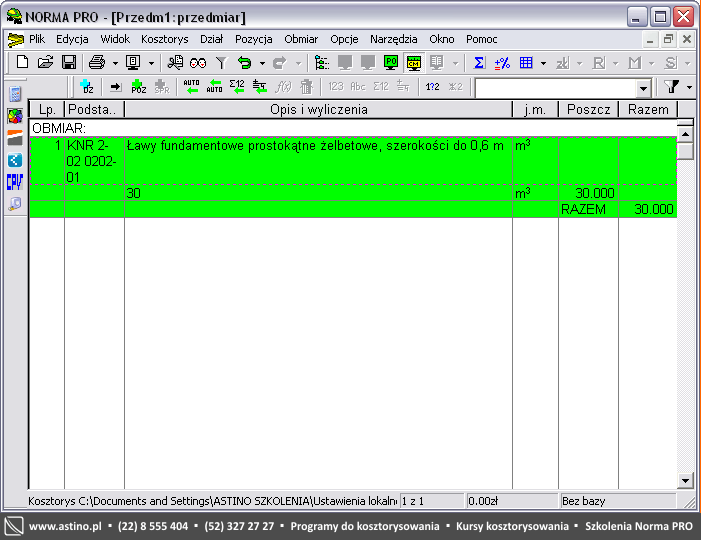701x540 pixels.
Task: Print using the printer icon
Action: point(97,62)
